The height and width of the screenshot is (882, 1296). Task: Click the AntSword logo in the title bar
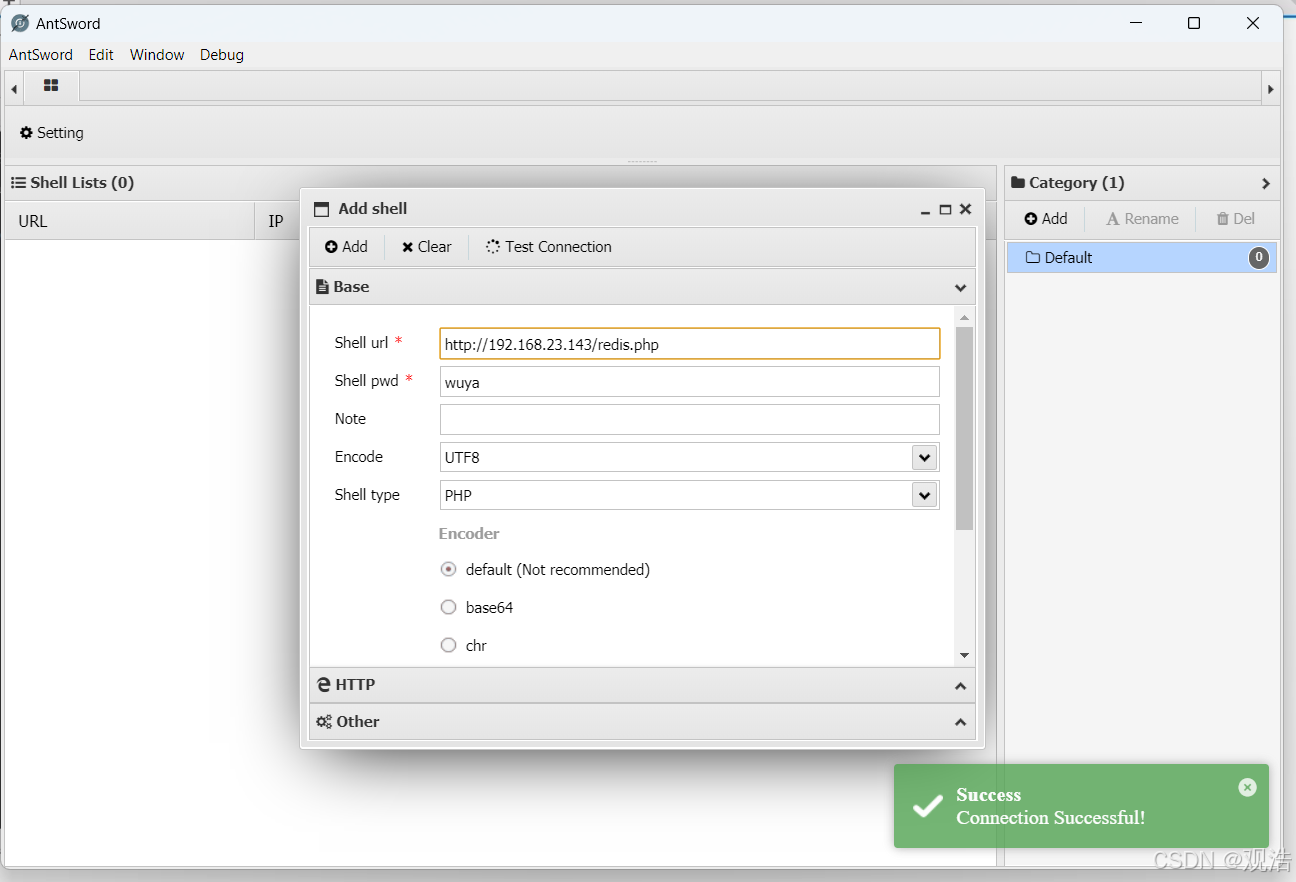coord(20,23)
